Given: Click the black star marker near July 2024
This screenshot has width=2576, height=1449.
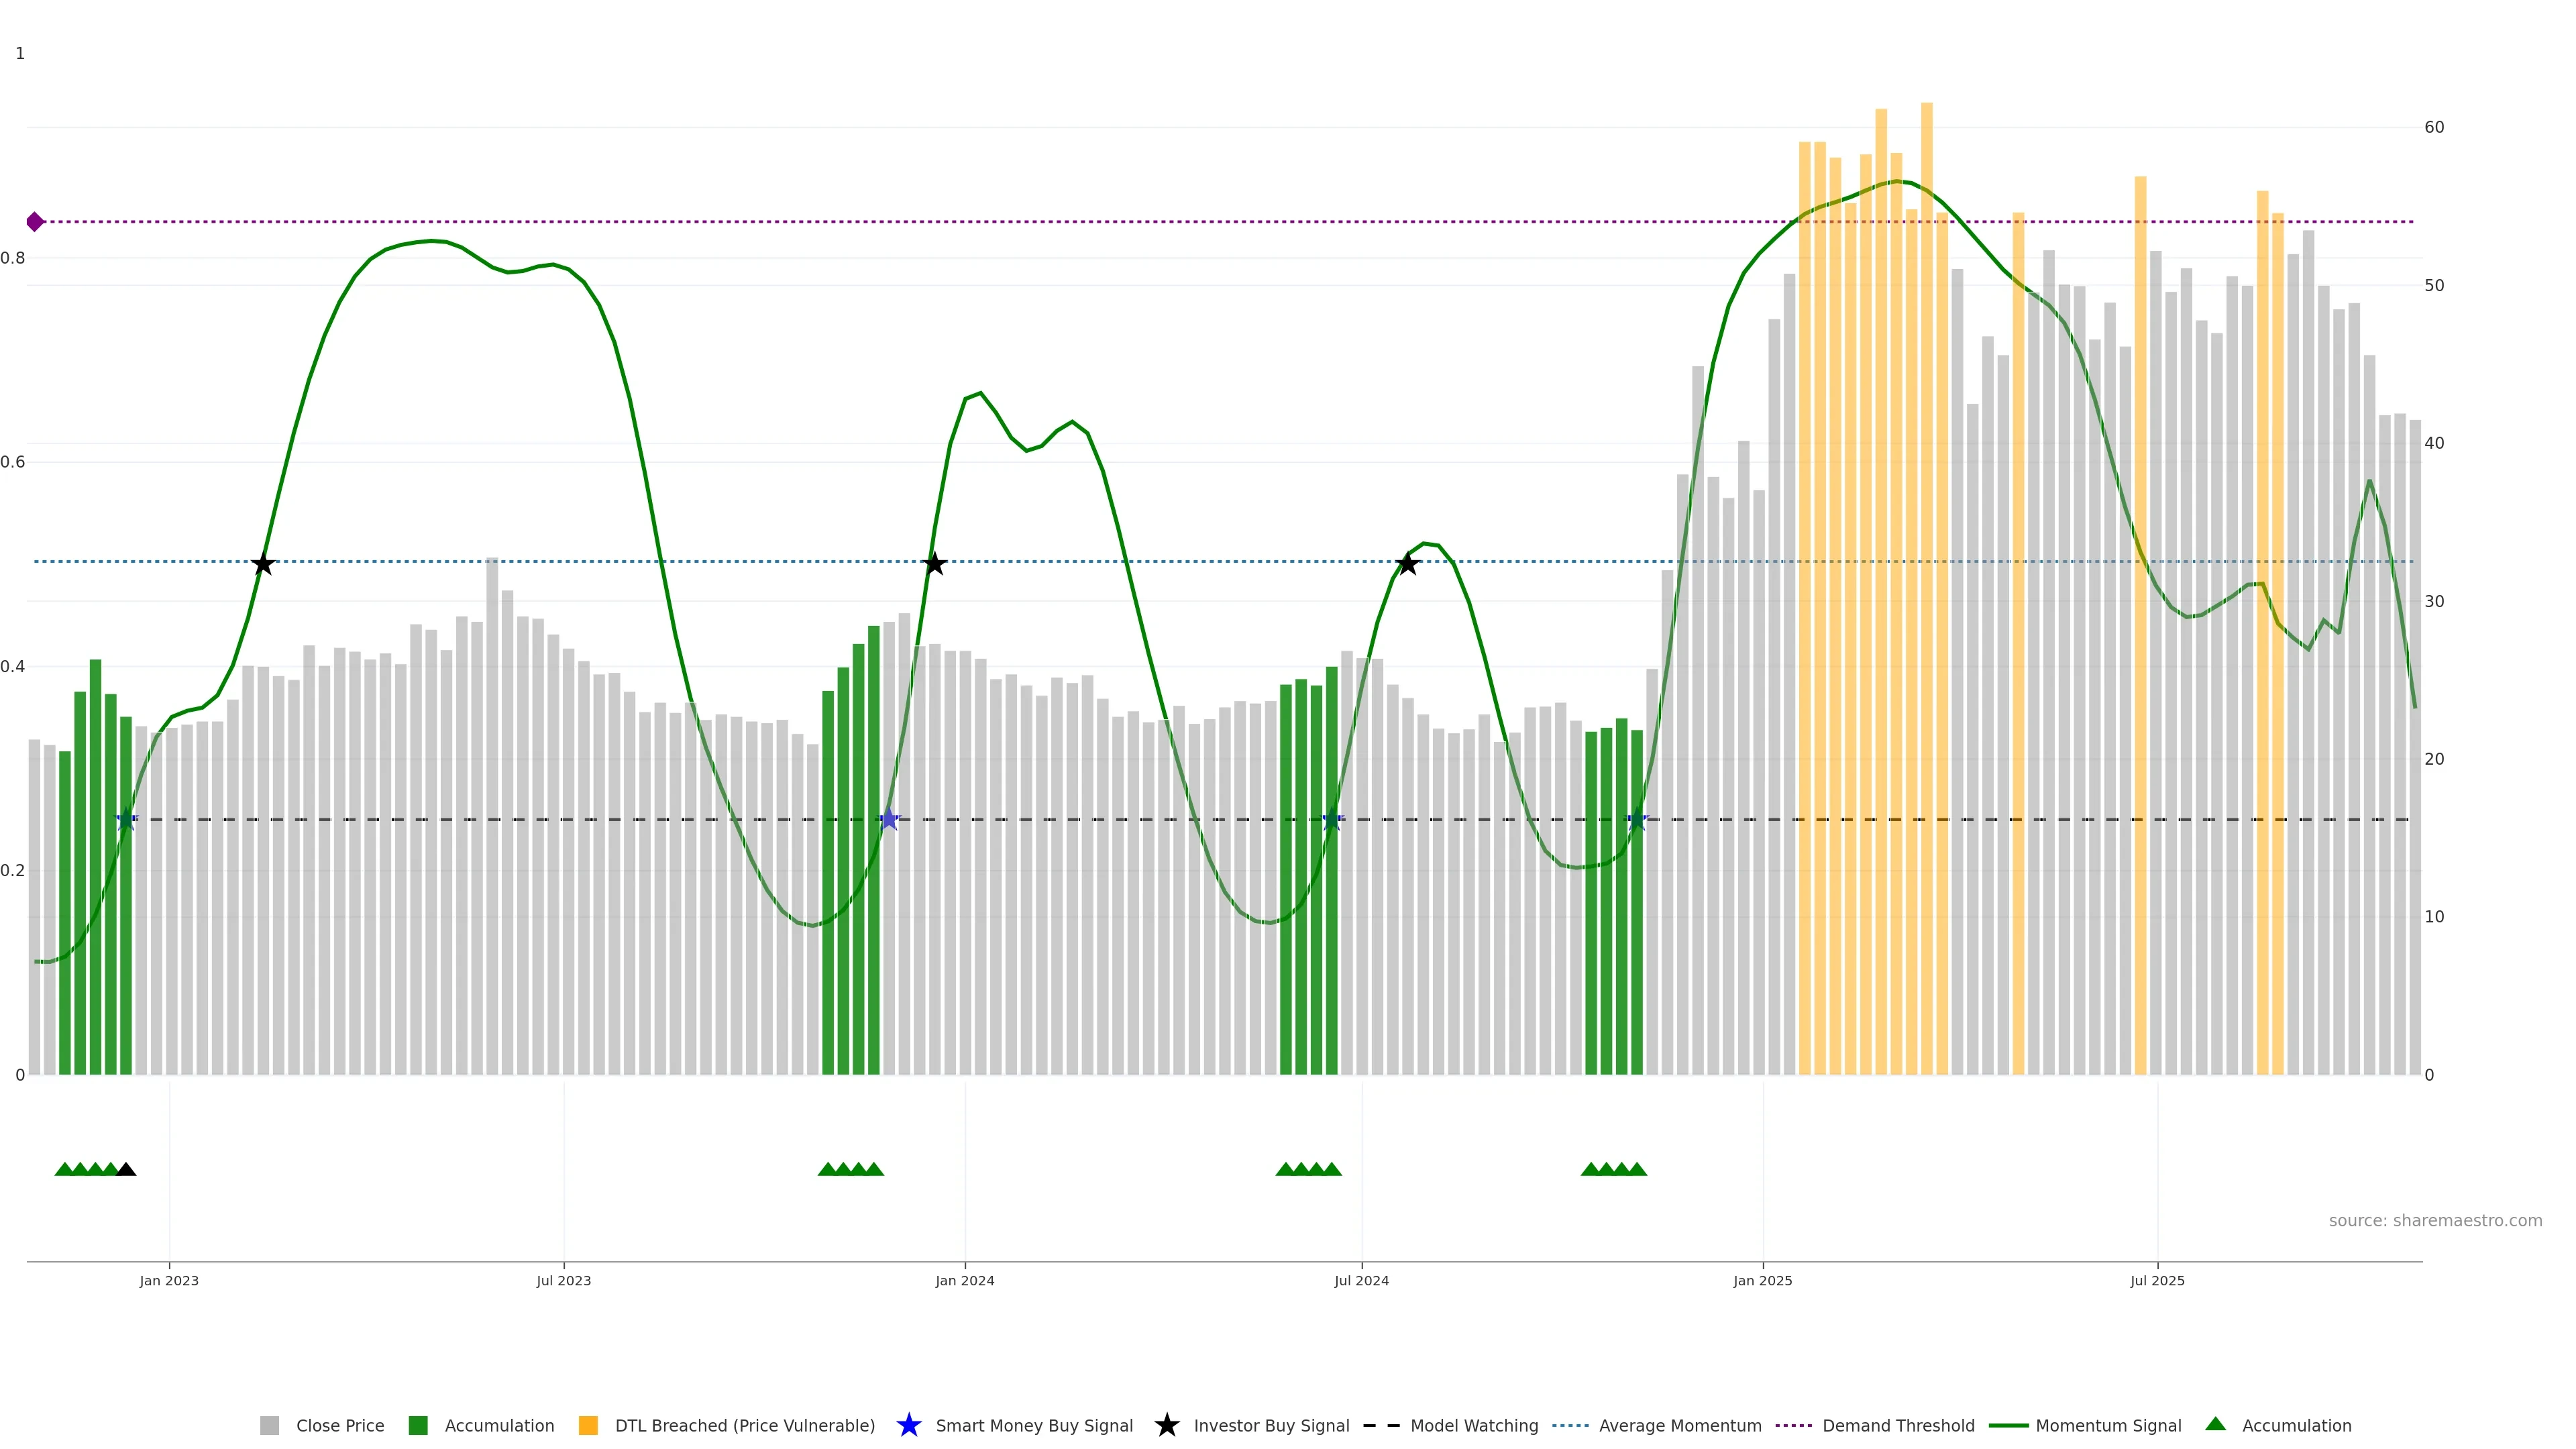Looking at the screenshot, I should (x=1407, y=564).
